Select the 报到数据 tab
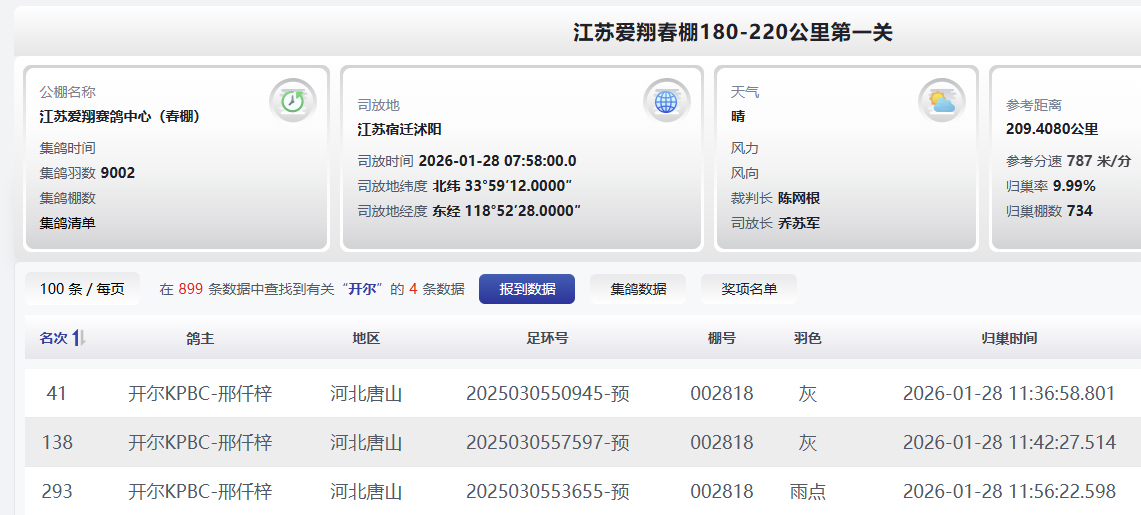 point(527,289)
